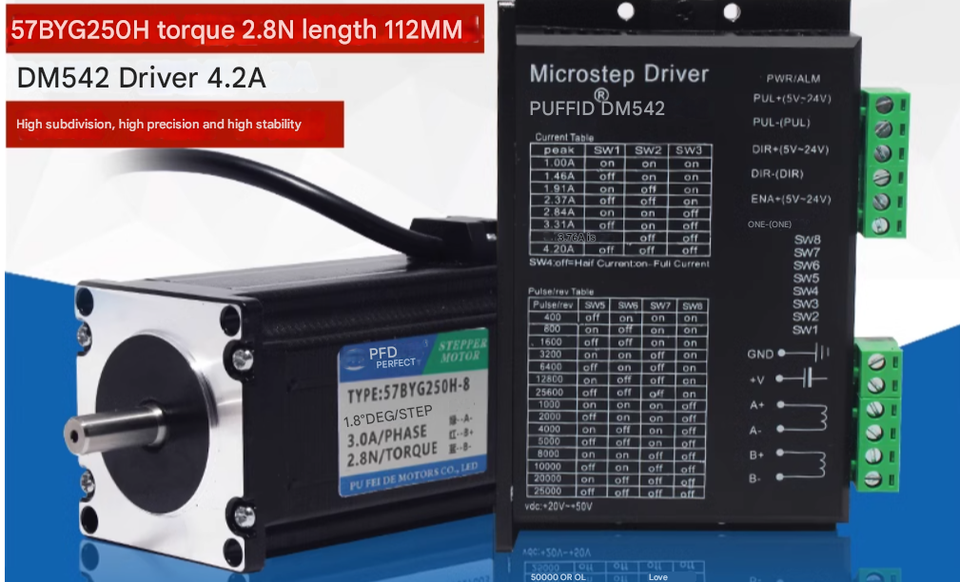
Task: Click the "+V" power terminal label
Action: click(757, 380)
